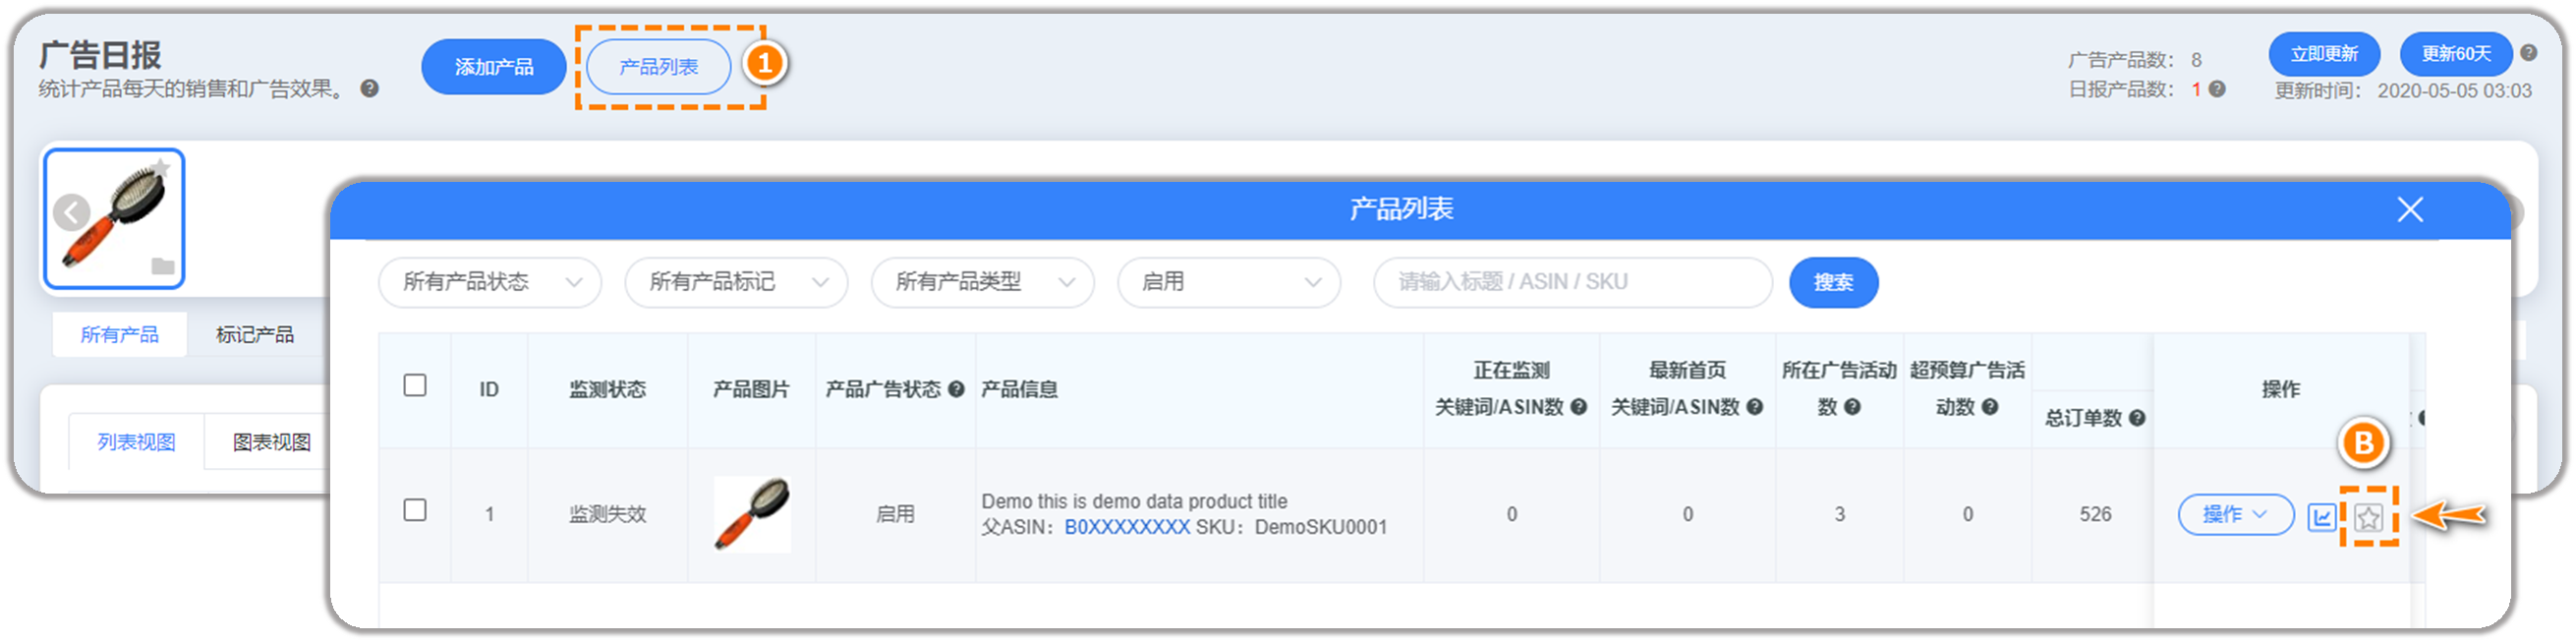Click 监测状态 column header
The height and width of the screenshot is (642, 2576).
point(607,389)
